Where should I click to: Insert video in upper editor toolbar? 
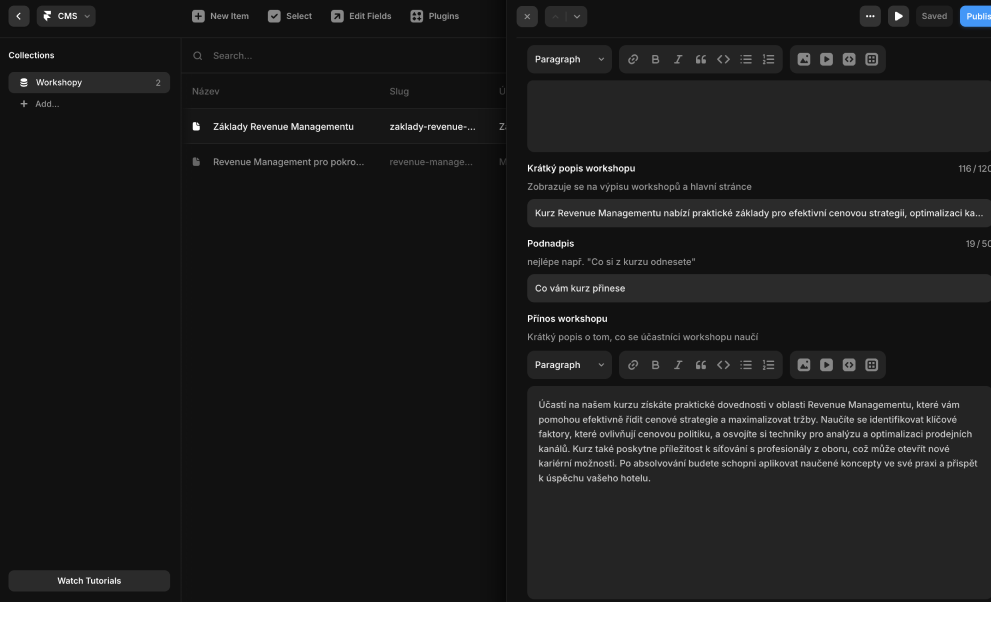point(827,59)
